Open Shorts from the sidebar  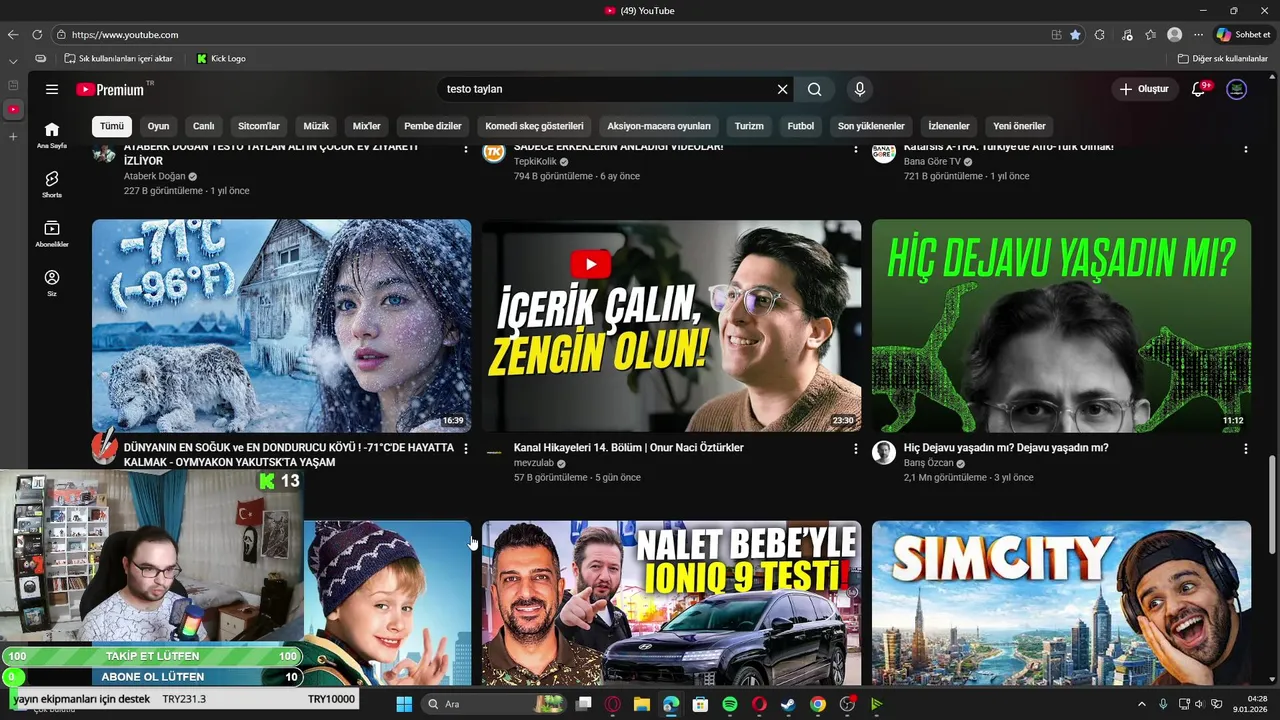(52, 184)
